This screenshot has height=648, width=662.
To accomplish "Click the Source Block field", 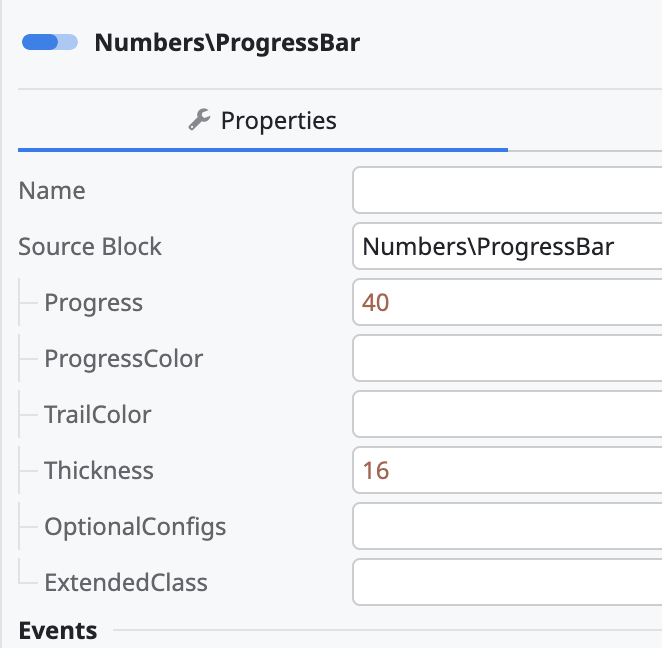I will [507, 247].
